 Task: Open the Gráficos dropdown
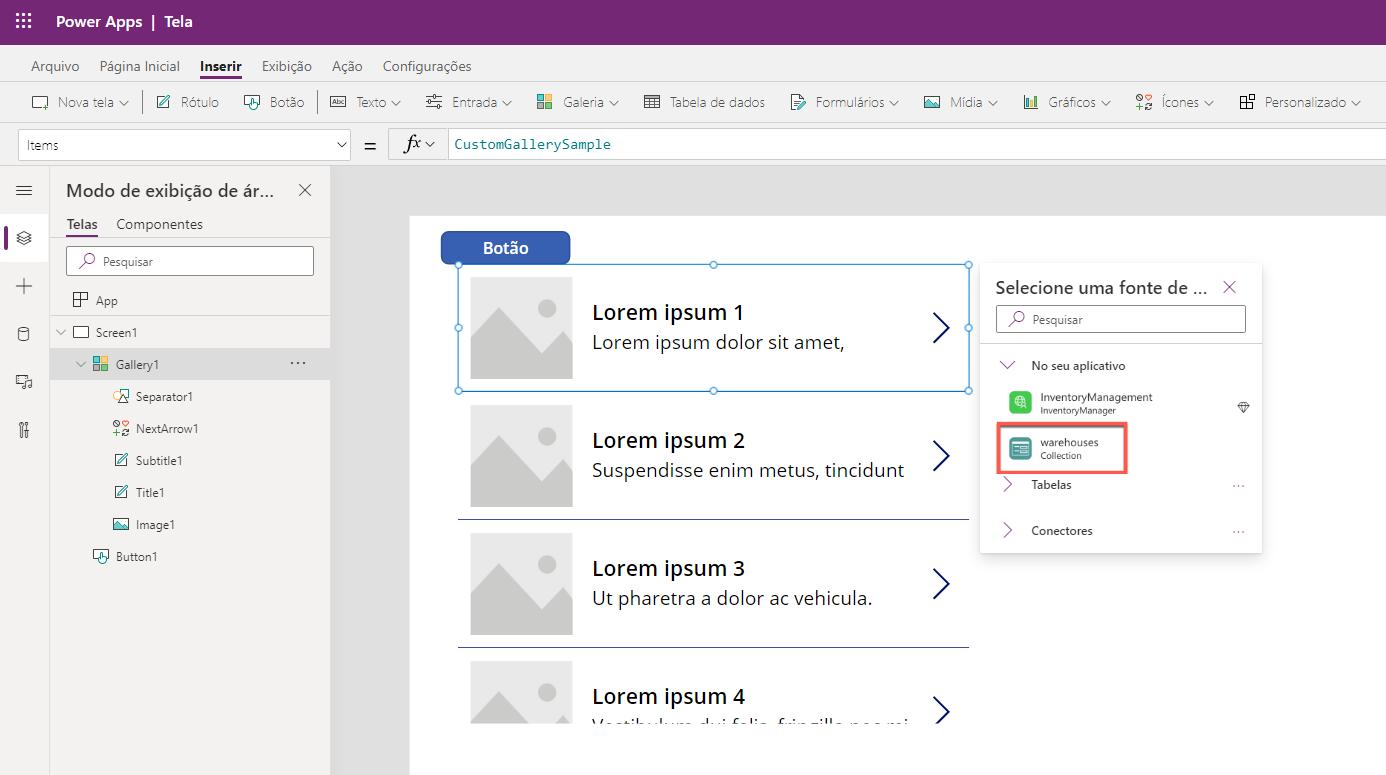click(1067, 102)
